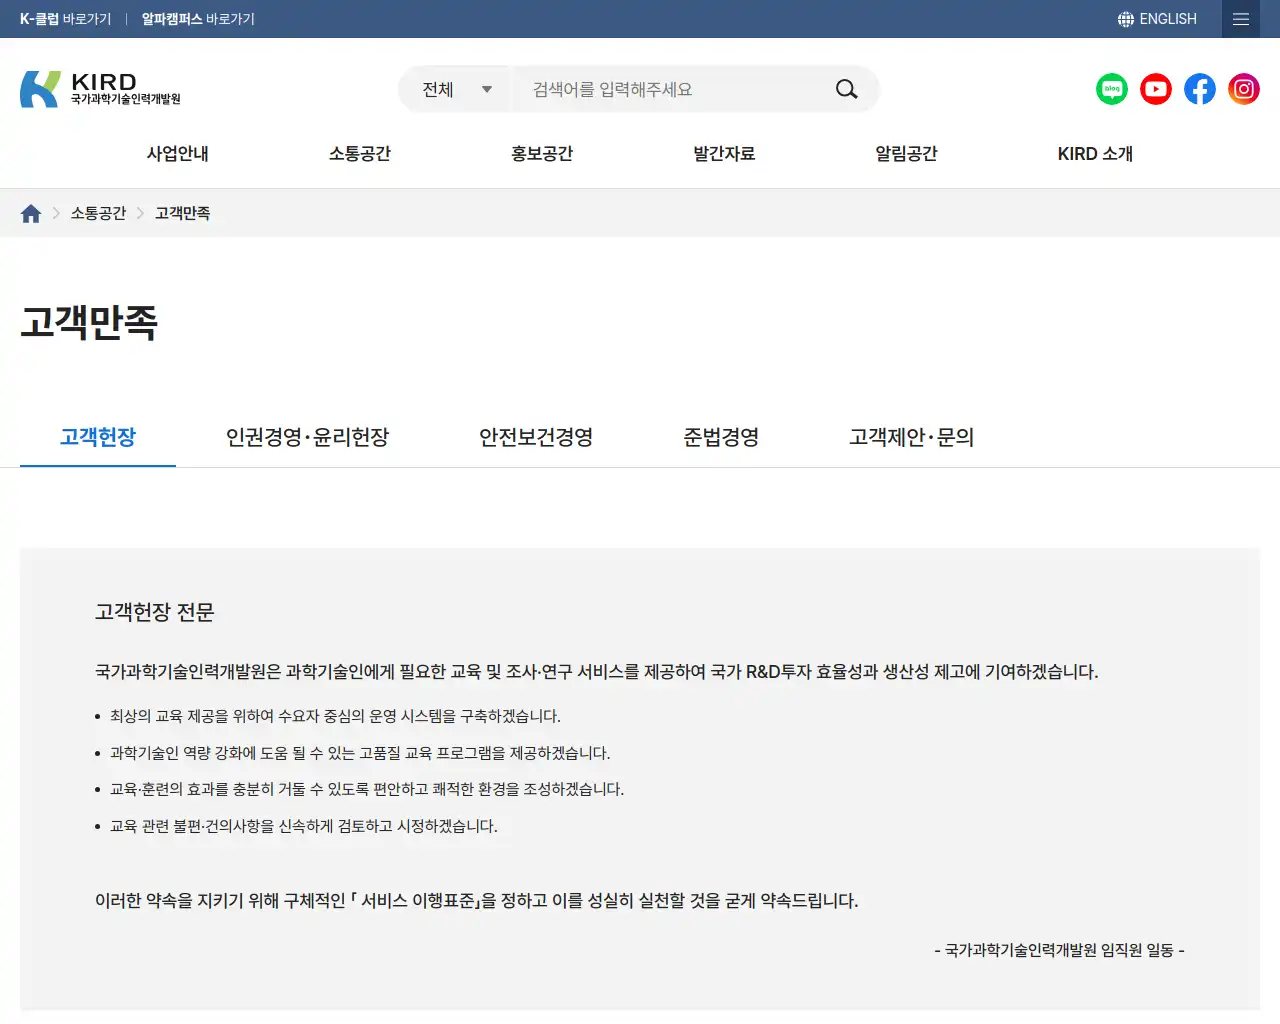Switch to the 인권경영·윤리헌장 tab
The width and height of the screenshot is (1280, 1024).
click(x=307, y=437)
